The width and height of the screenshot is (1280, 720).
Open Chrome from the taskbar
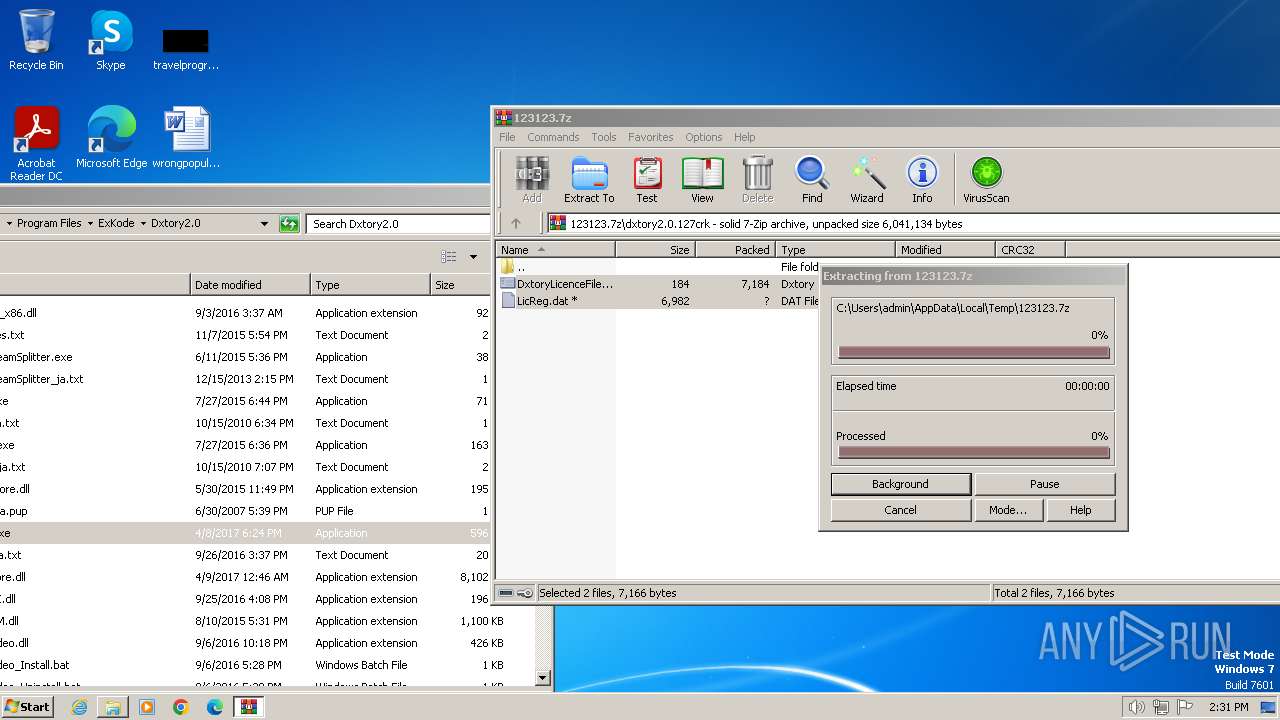pyautogui.click(x=181, y=707)
